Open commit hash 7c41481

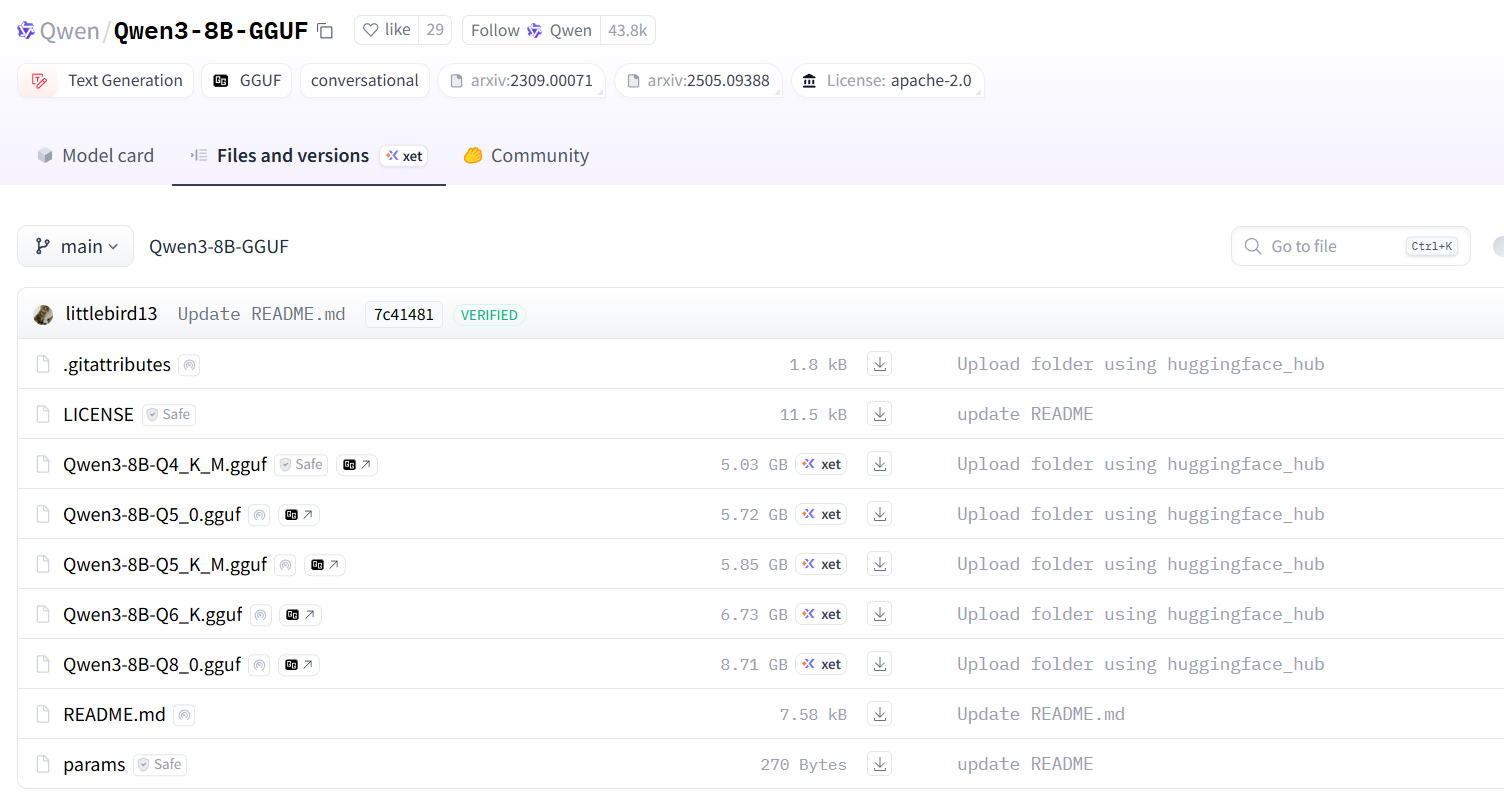click(x=403, y=314)
